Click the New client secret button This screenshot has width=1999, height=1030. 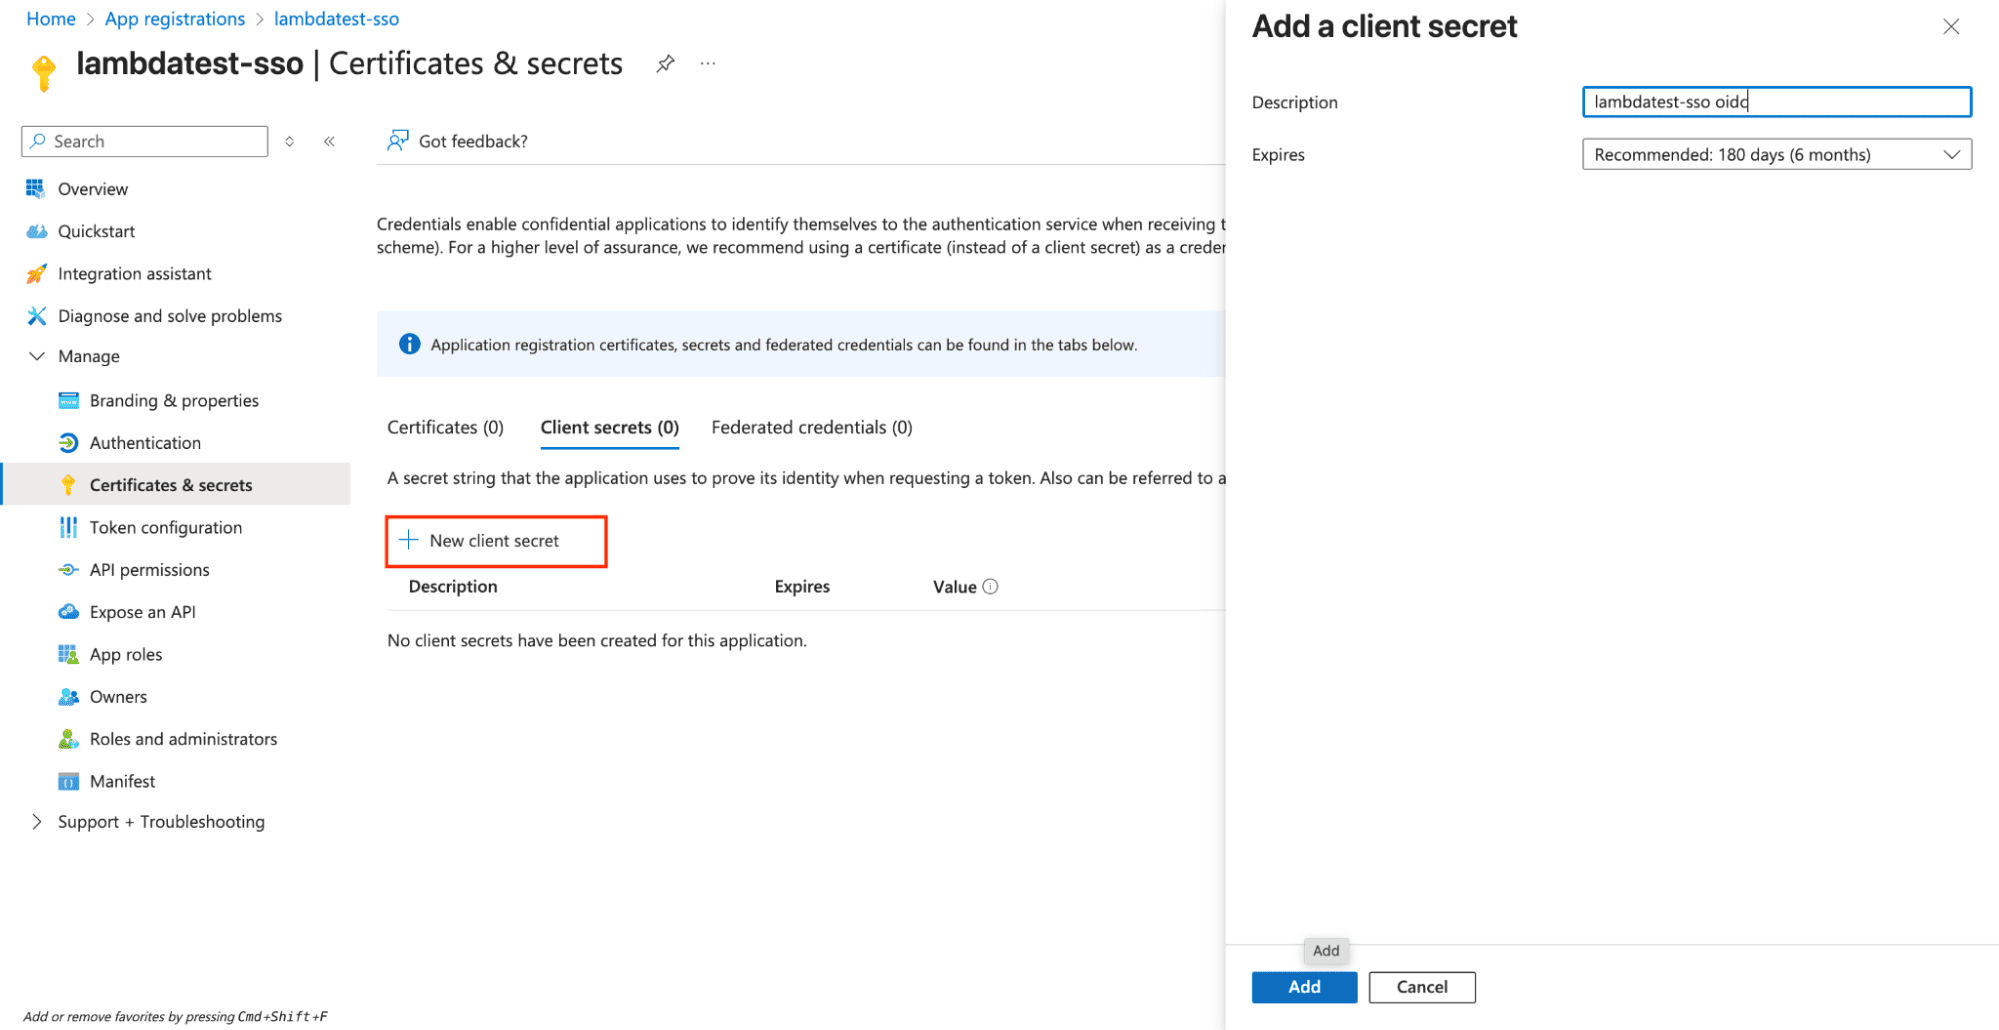click(x=495, y=540)
